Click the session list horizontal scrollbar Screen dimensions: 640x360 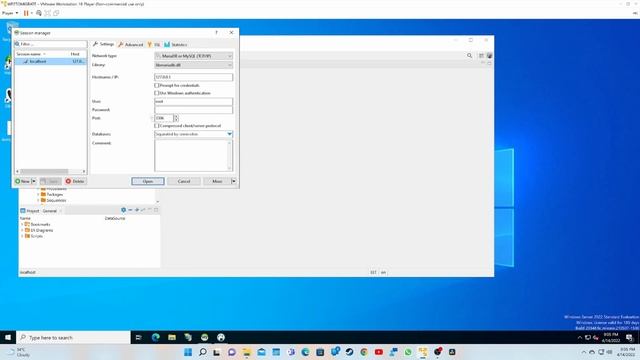pos(51,171)
